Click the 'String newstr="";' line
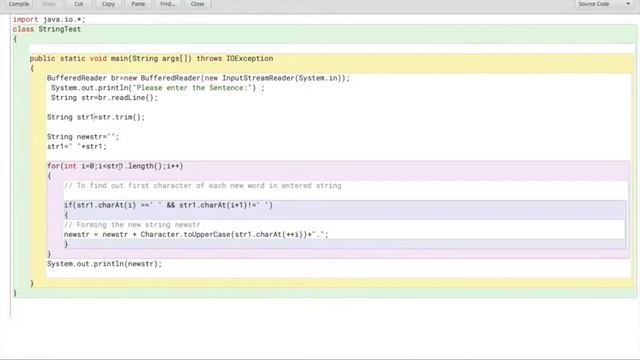 (83, 137)
